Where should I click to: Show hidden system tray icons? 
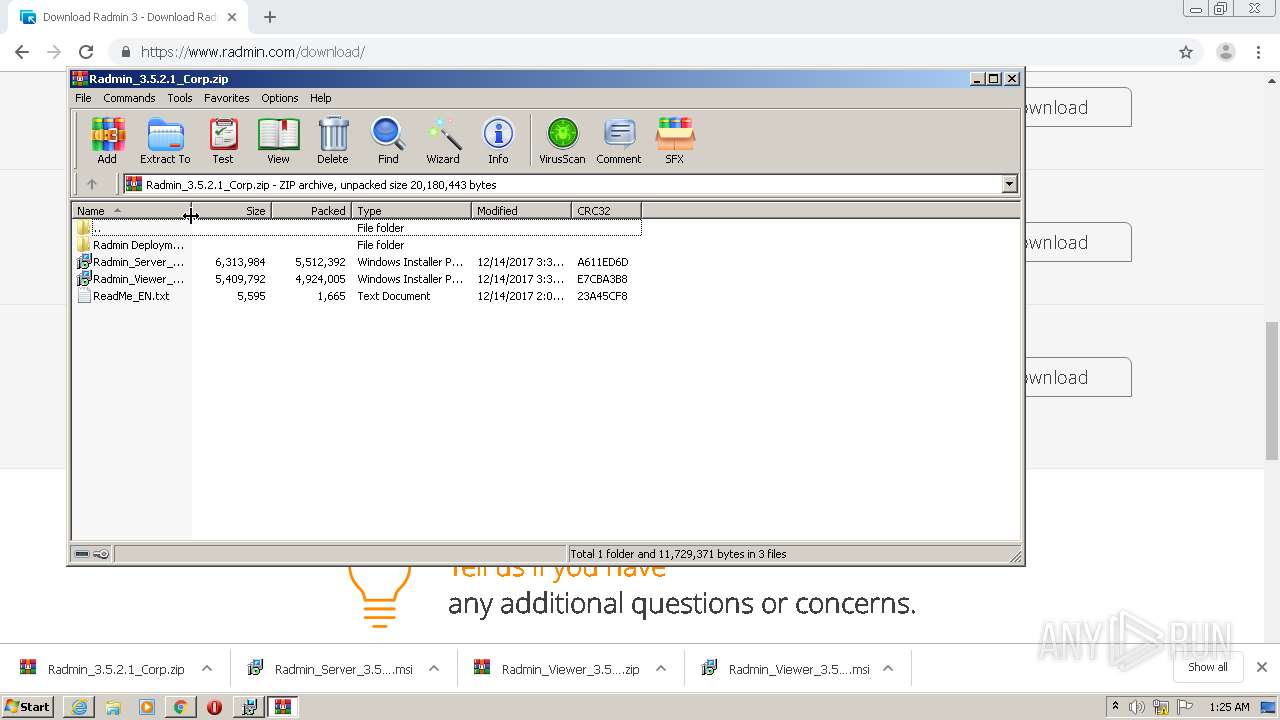(x=1115, y=706)
